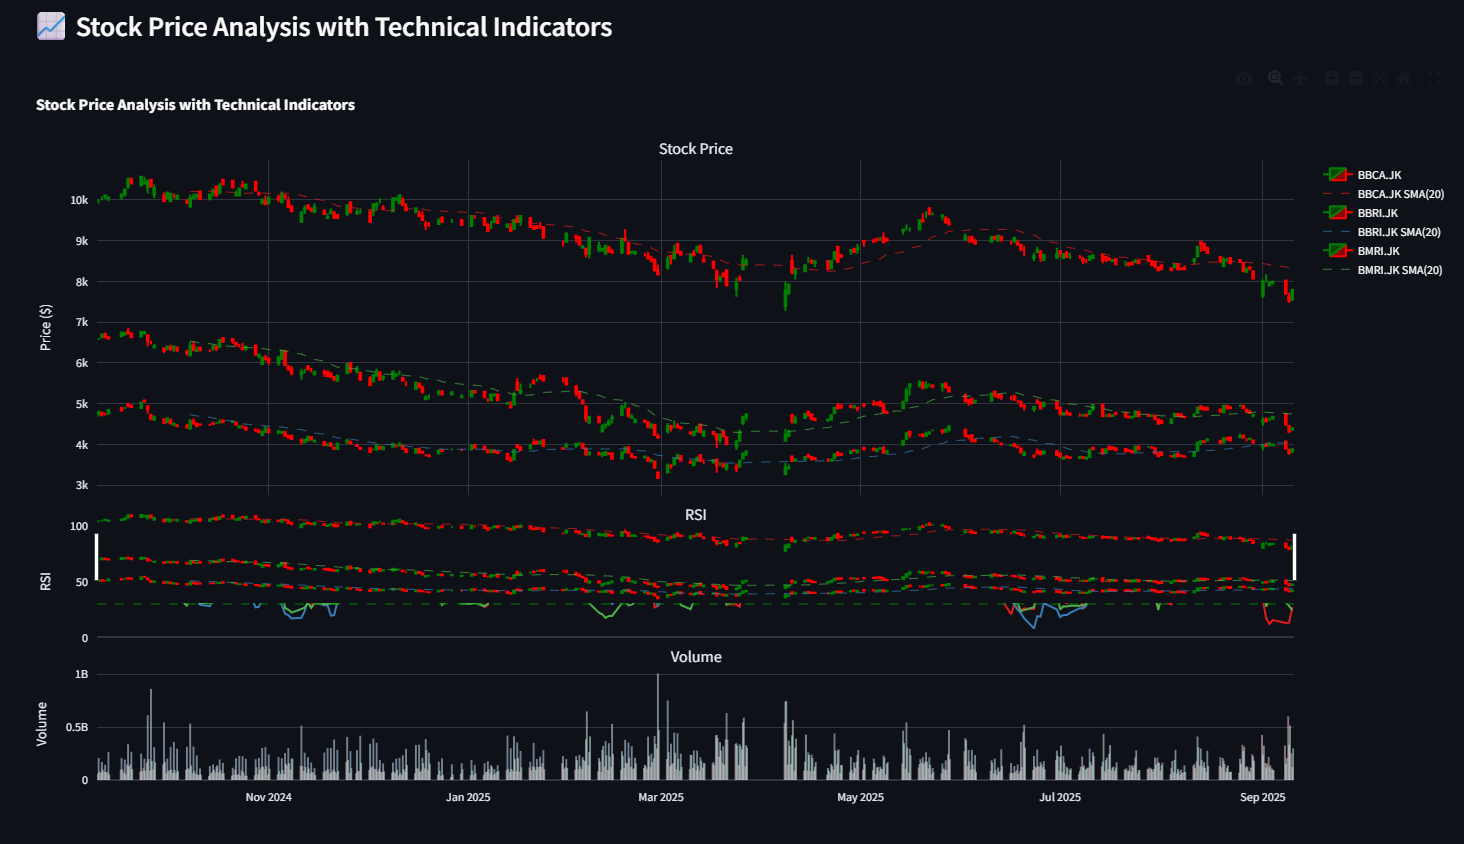The width and height of the screenshot is (1464, 844).
Task: Click the 'Mar 2025' x-axis label
Action: pyautogui.click(x=661, y=797)
